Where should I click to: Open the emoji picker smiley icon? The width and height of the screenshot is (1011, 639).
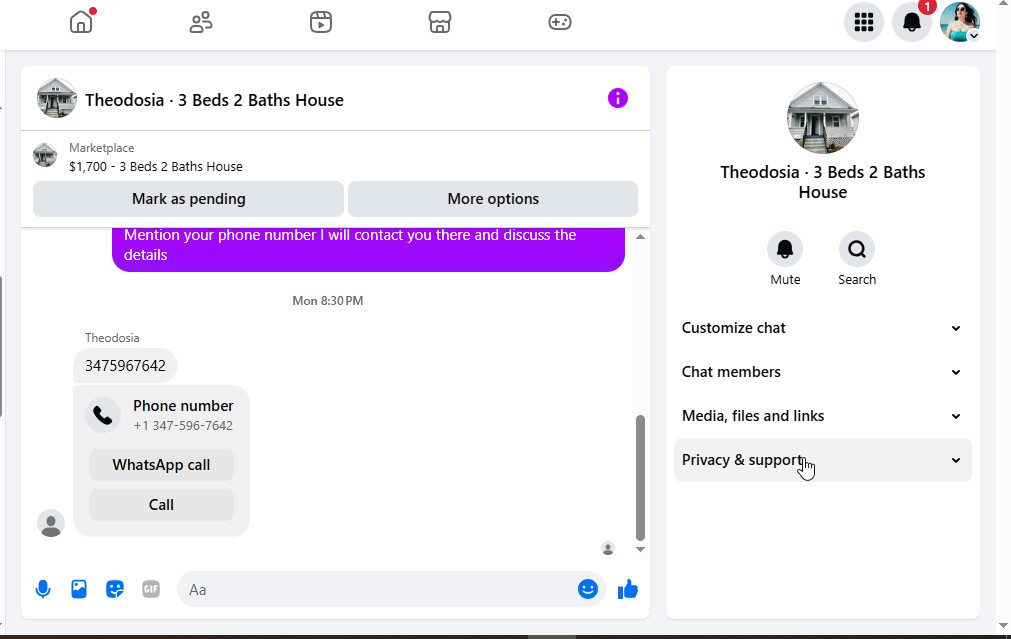click(x=587, y=589)
